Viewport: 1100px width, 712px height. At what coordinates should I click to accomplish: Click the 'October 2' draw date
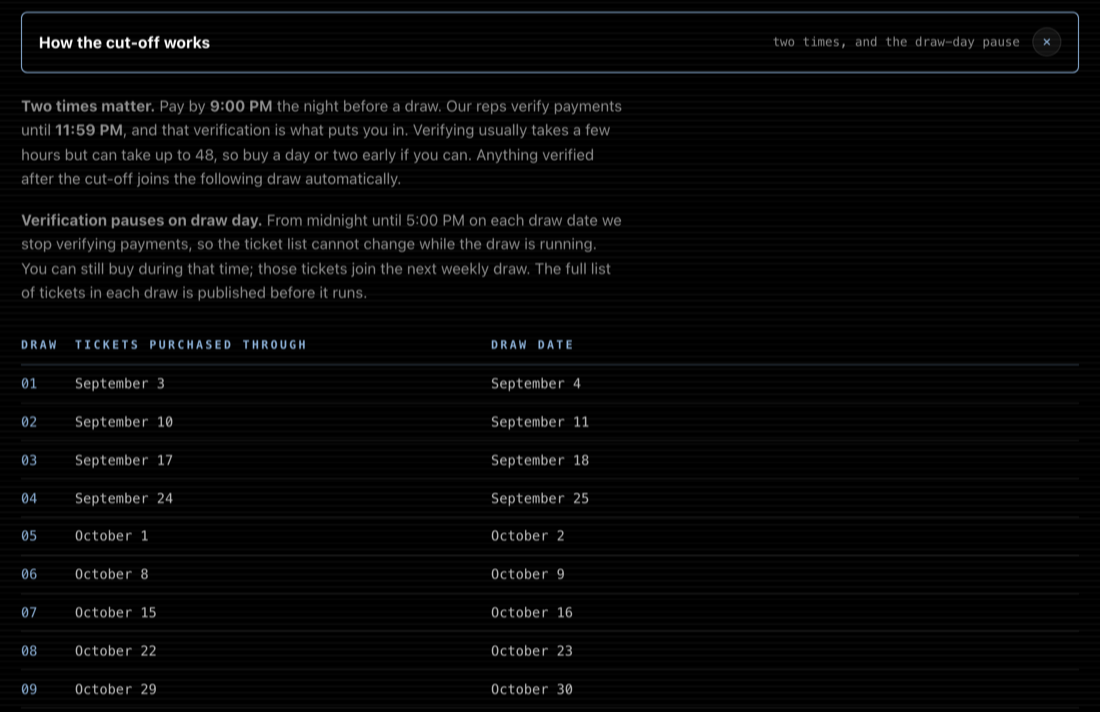528,536
